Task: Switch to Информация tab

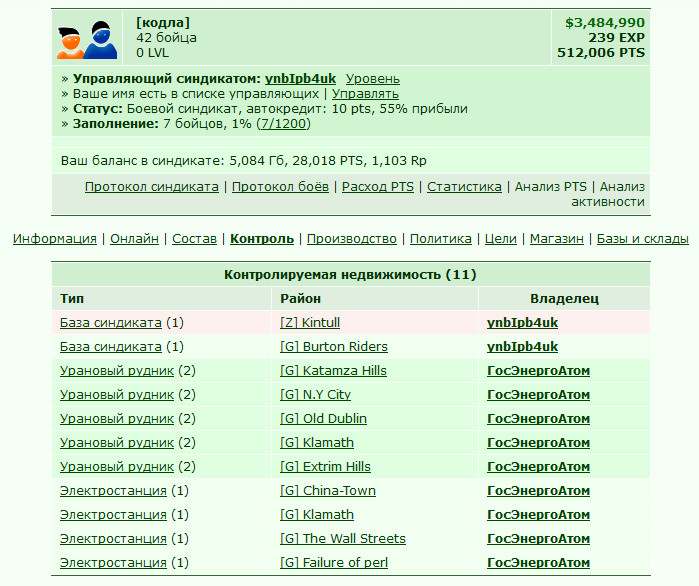Action: click(x=55, y=239)
